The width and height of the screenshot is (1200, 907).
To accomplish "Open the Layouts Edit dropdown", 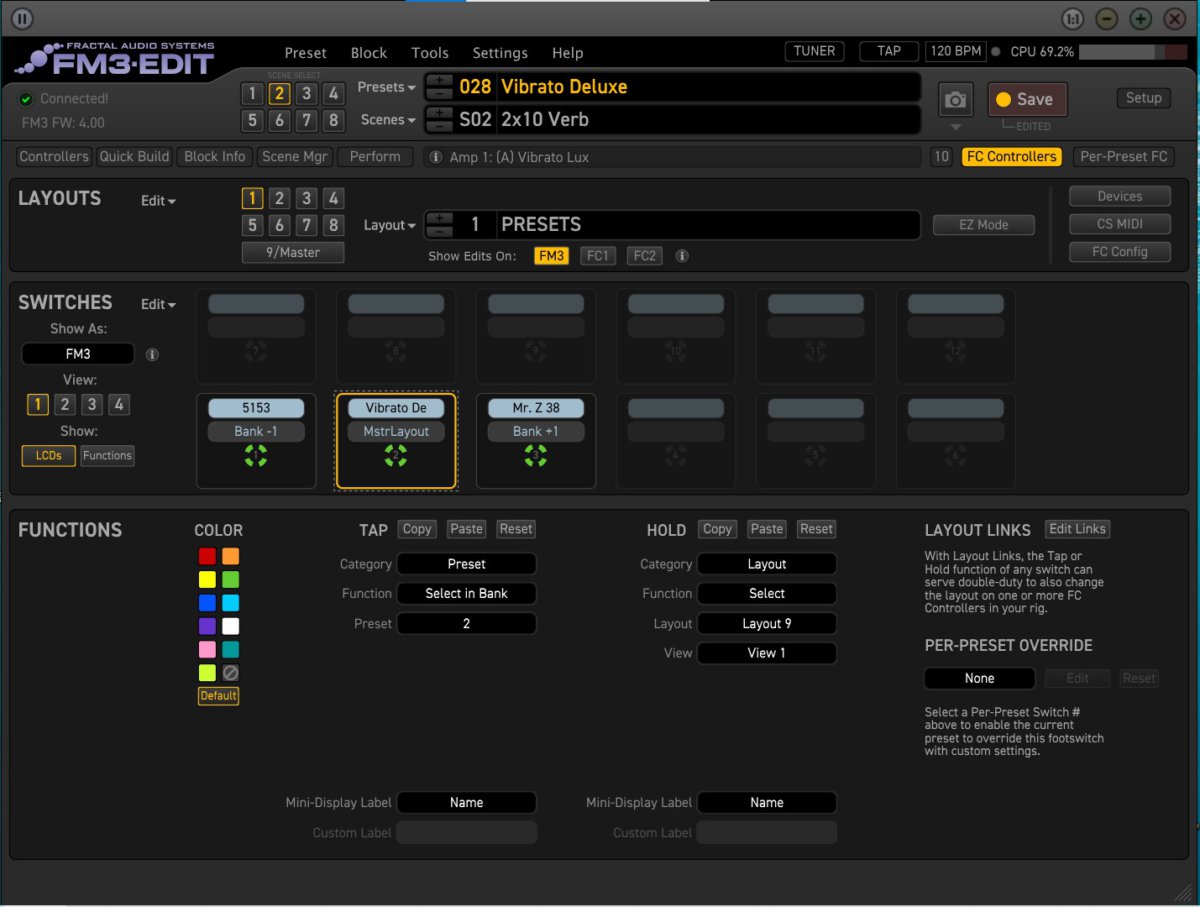I will [x=158, y=201].
